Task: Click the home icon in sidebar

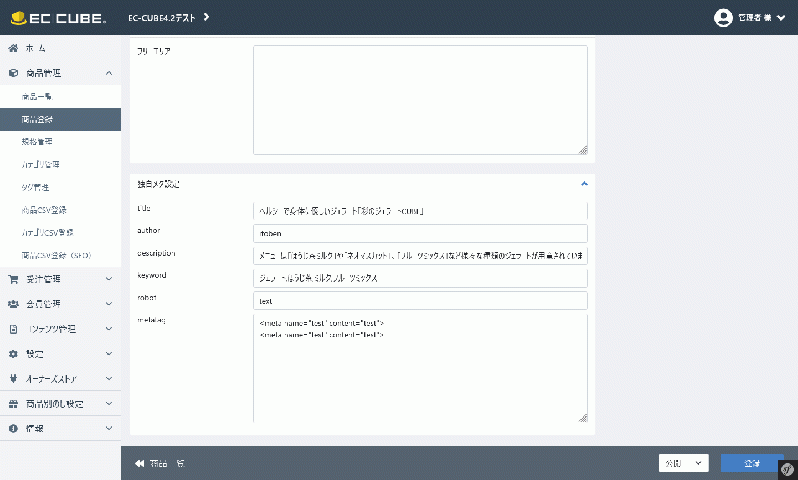Action: [x=13, y=48]
